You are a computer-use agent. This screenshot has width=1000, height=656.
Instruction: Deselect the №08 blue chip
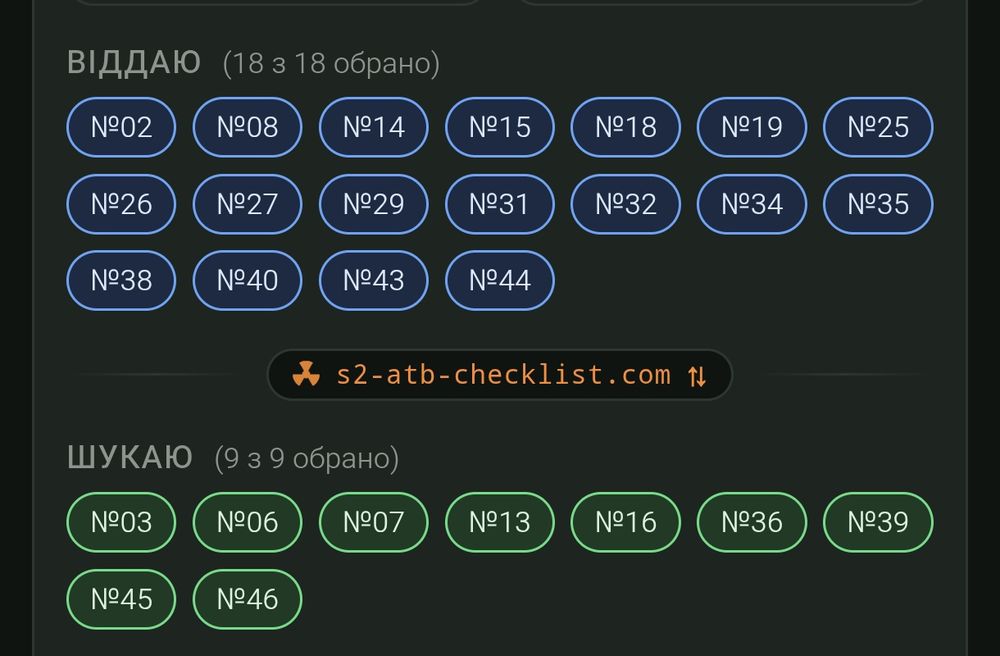coord(247,127)
